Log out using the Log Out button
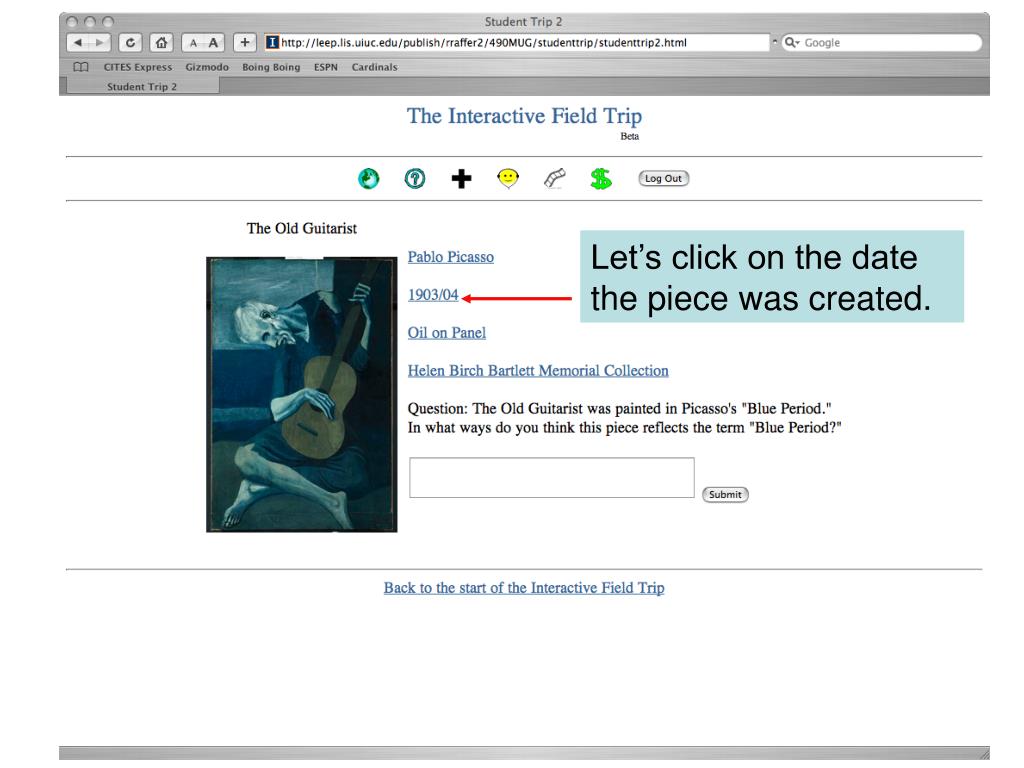This screenshot has height=768, width=1024. click(x=664, y=178)
